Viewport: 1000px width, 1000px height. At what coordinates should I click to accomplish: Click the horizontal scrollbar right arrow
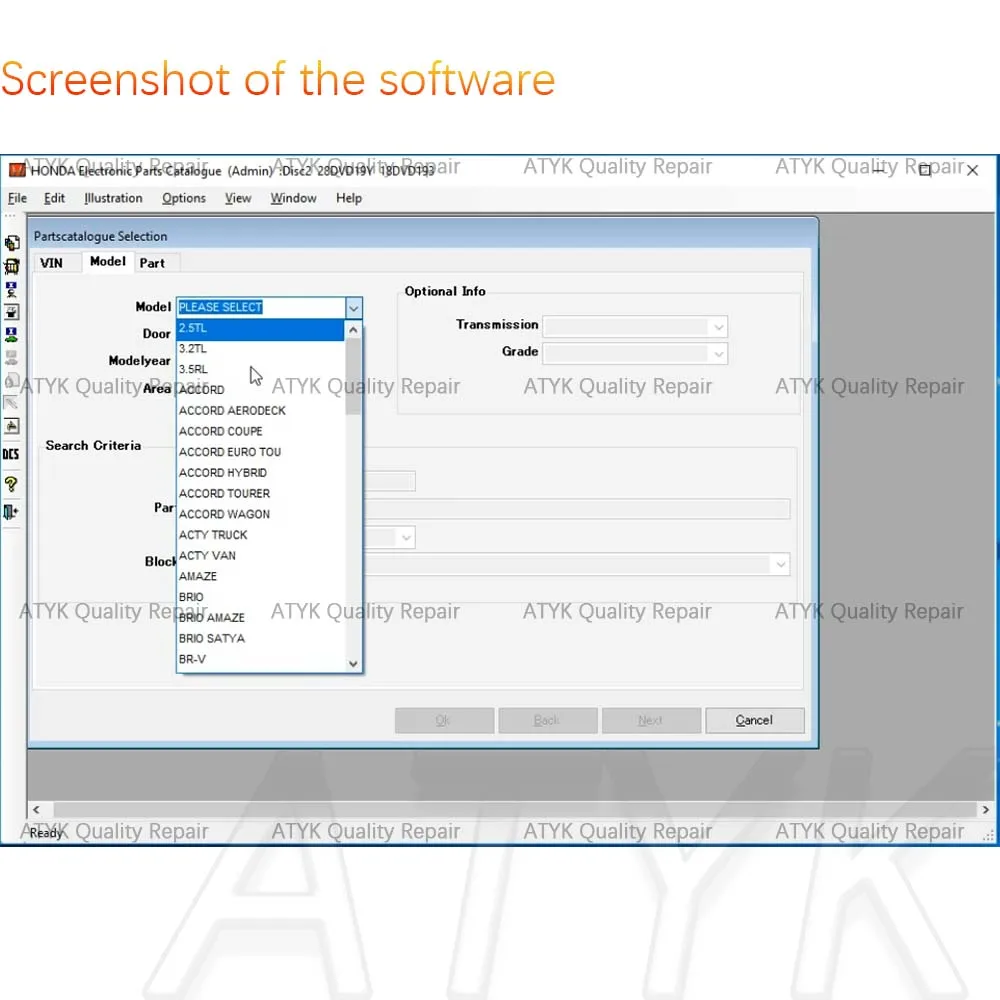pos(985,810)
